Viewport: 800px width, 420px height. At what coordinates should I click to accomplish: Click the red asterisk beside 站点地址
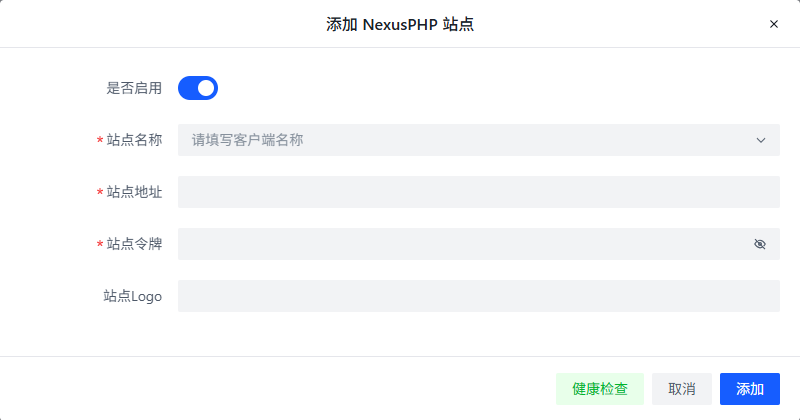point(100,193)
